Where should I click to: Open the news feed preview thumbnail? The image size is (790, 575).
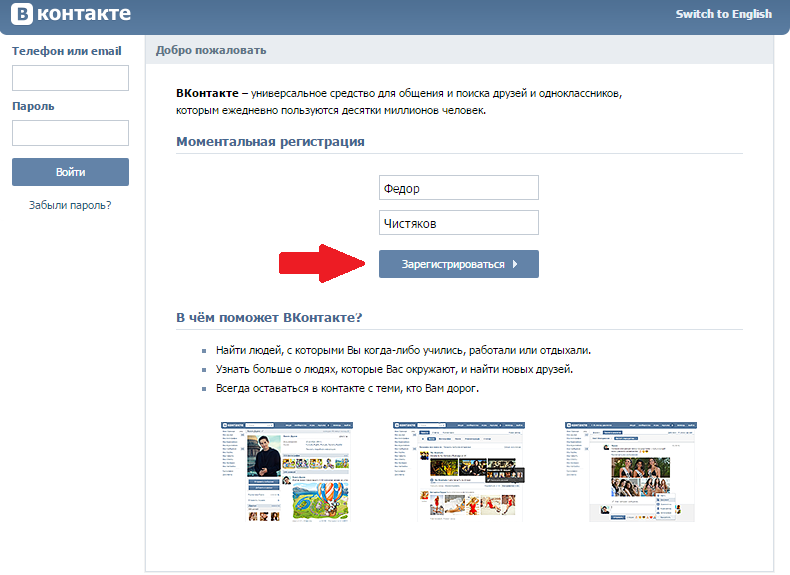(459, 472)
